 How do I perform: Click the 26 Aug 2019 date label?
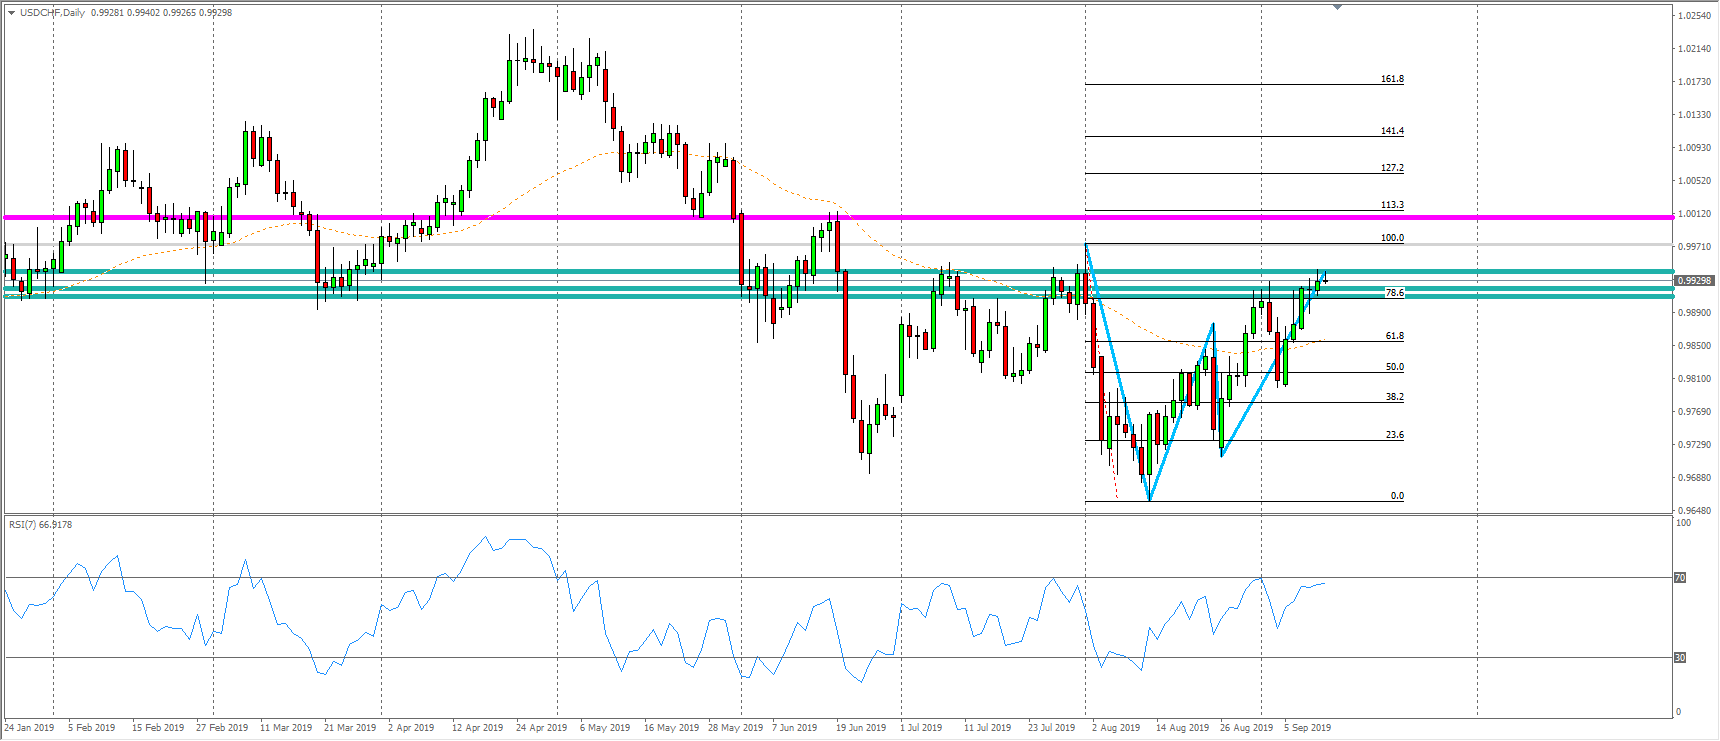click(x=1246, y=728)
